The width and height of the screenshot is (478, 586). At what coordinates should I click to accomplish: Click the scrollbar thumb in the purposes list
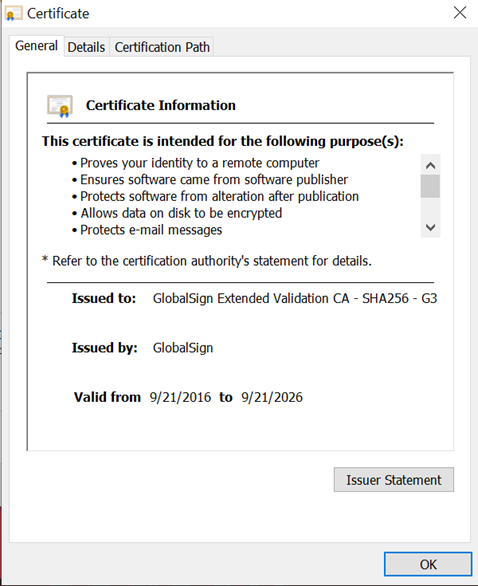tap(430, 186)
